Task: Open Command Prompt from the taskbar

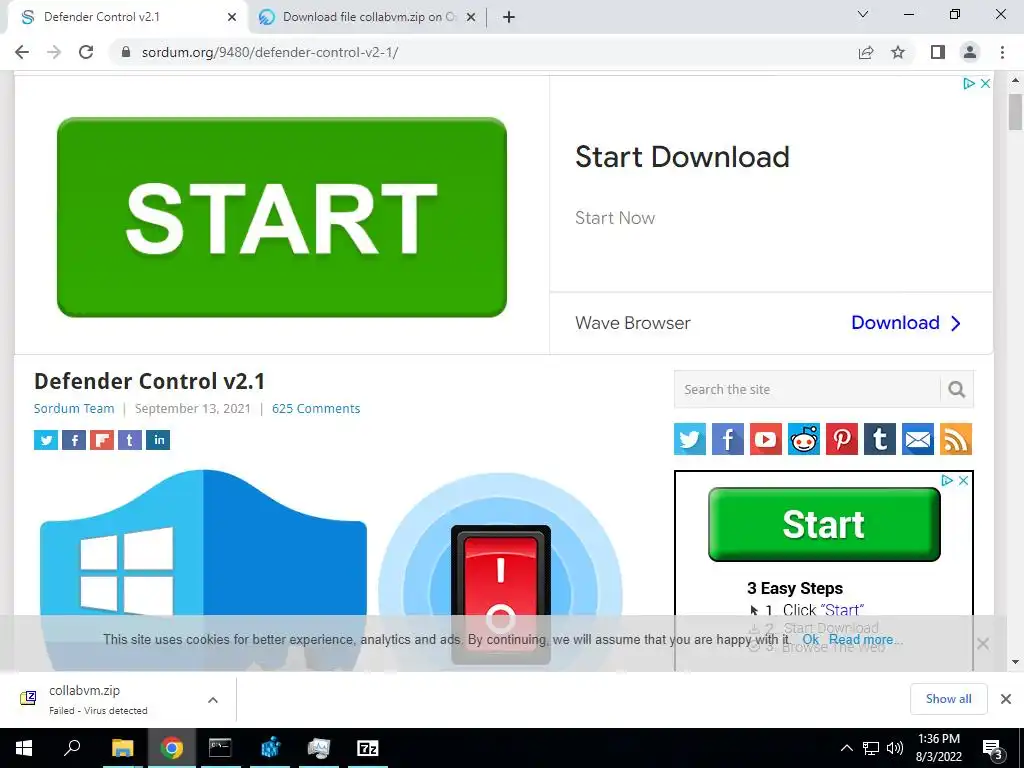Action: (x=220, y=748)
